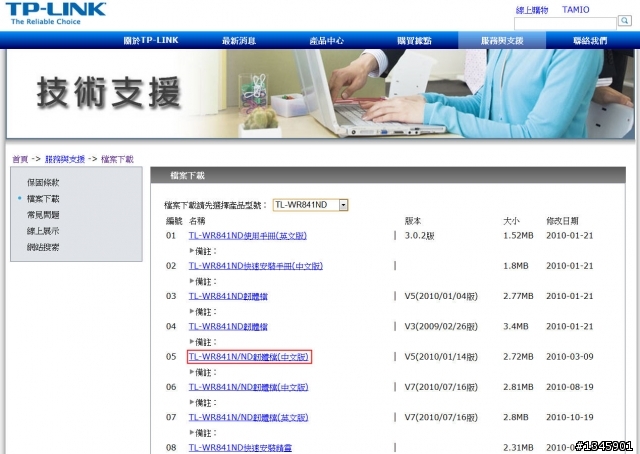This screenshot has width=640, height=454.
Task: Expand 備註 note under item 07
Action: (203, 433)
